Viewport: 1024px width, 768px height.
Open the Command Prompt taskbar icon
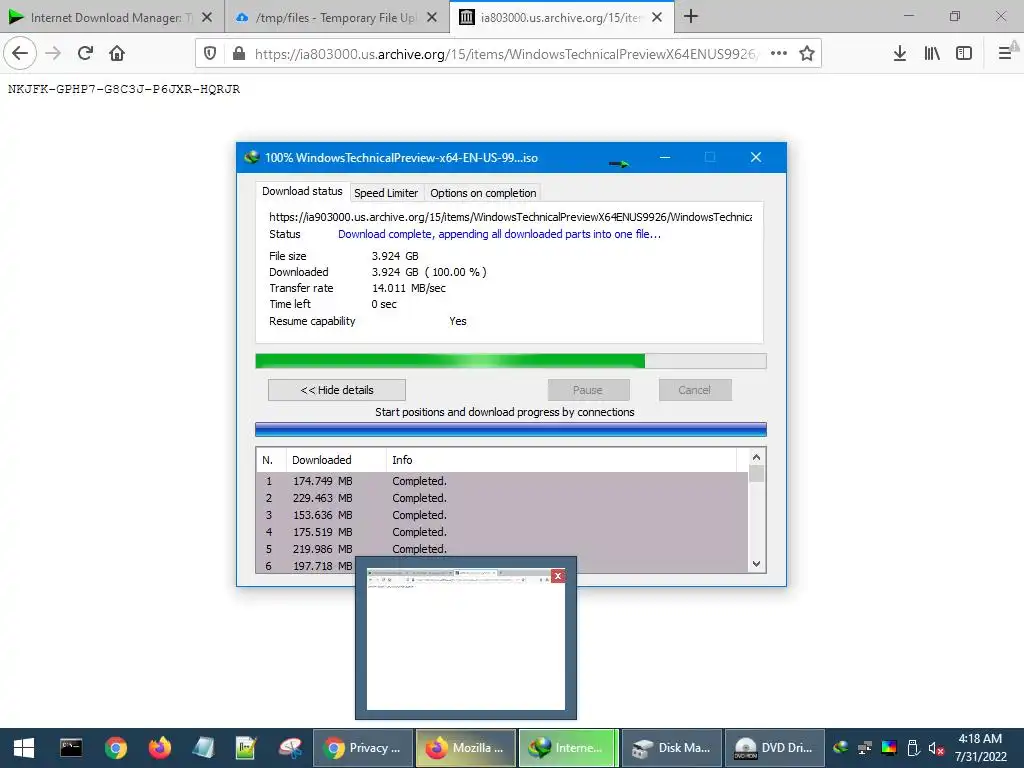point(71,748)
